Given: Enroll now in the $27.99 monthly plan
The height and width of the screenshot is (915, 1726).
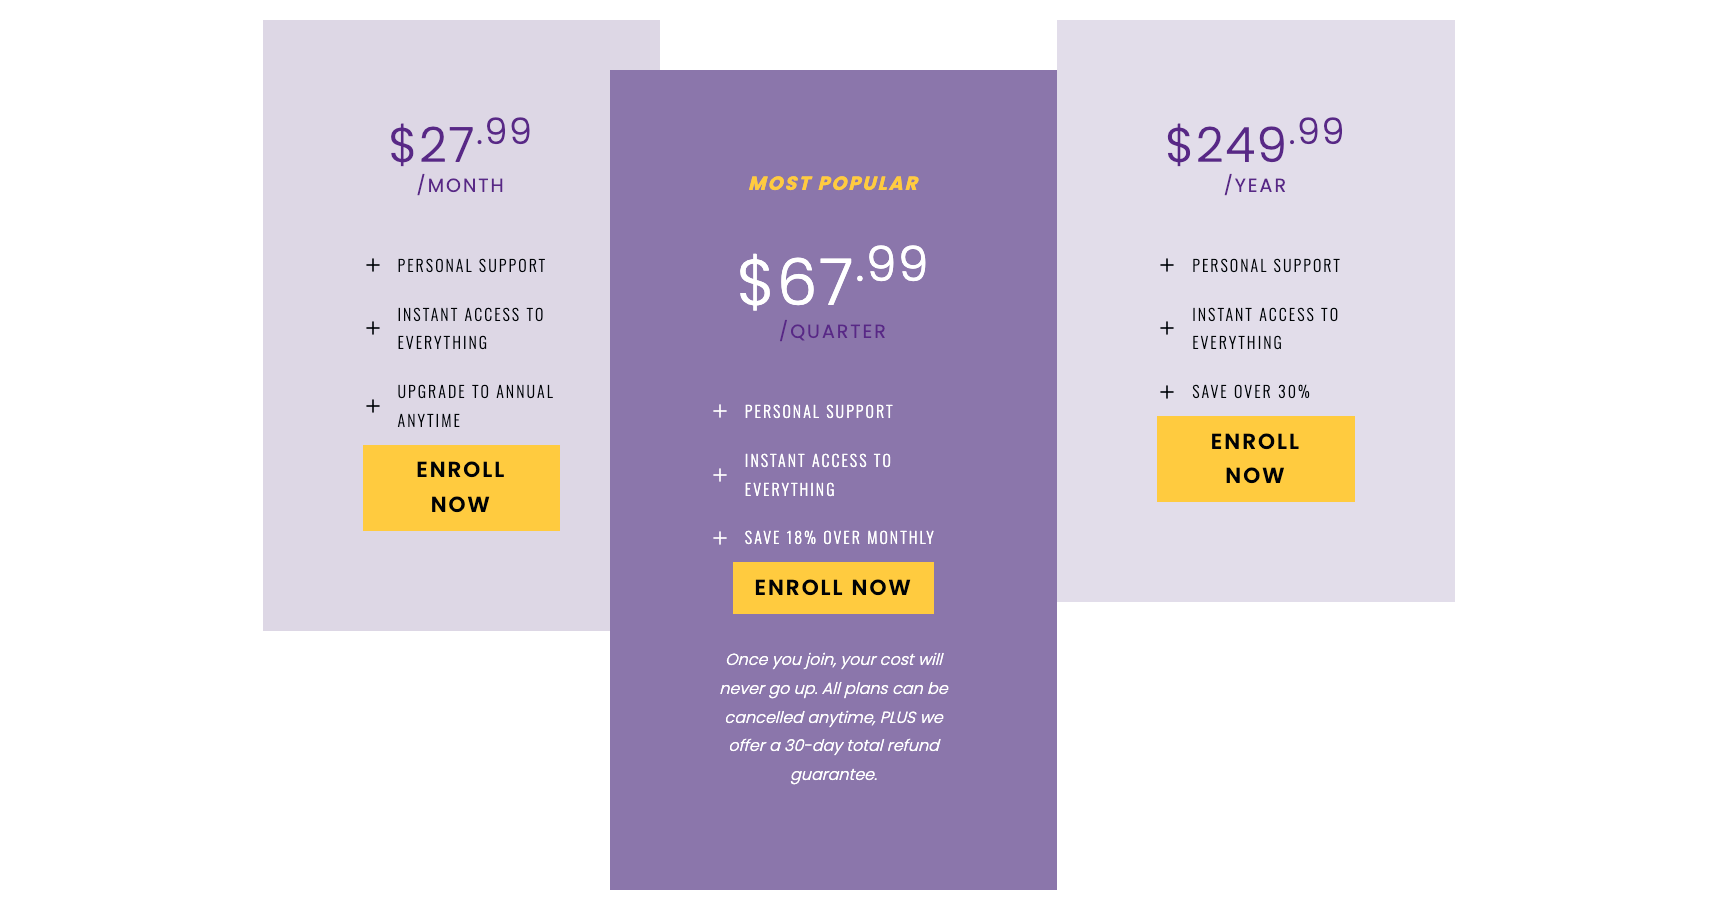Looking at the screenshot, I should coord(461,488).
